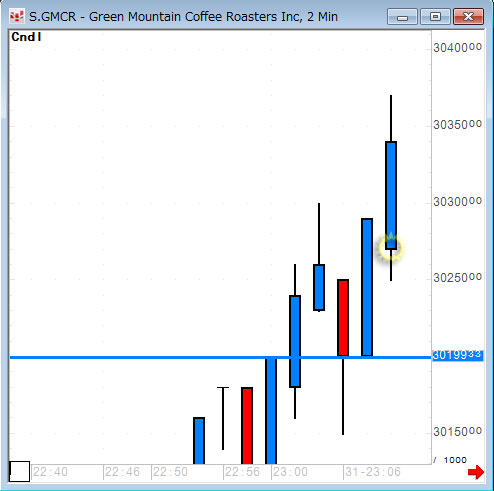Click the 3030000 price axis label

pos(457,201)
